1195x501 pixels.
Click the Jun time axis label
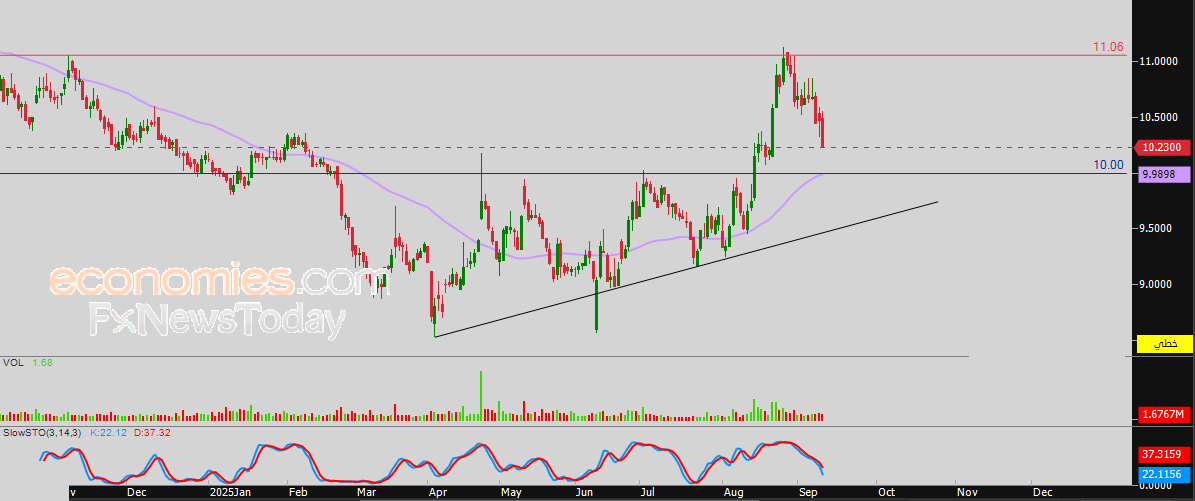[585, 493]
